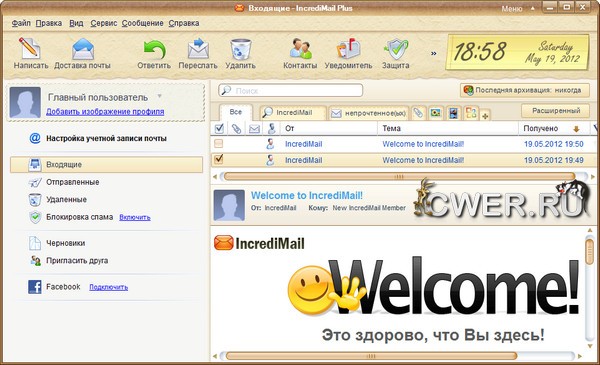Click sender avatar in message preview header
The image size is (600, 365).
point(229,205)
